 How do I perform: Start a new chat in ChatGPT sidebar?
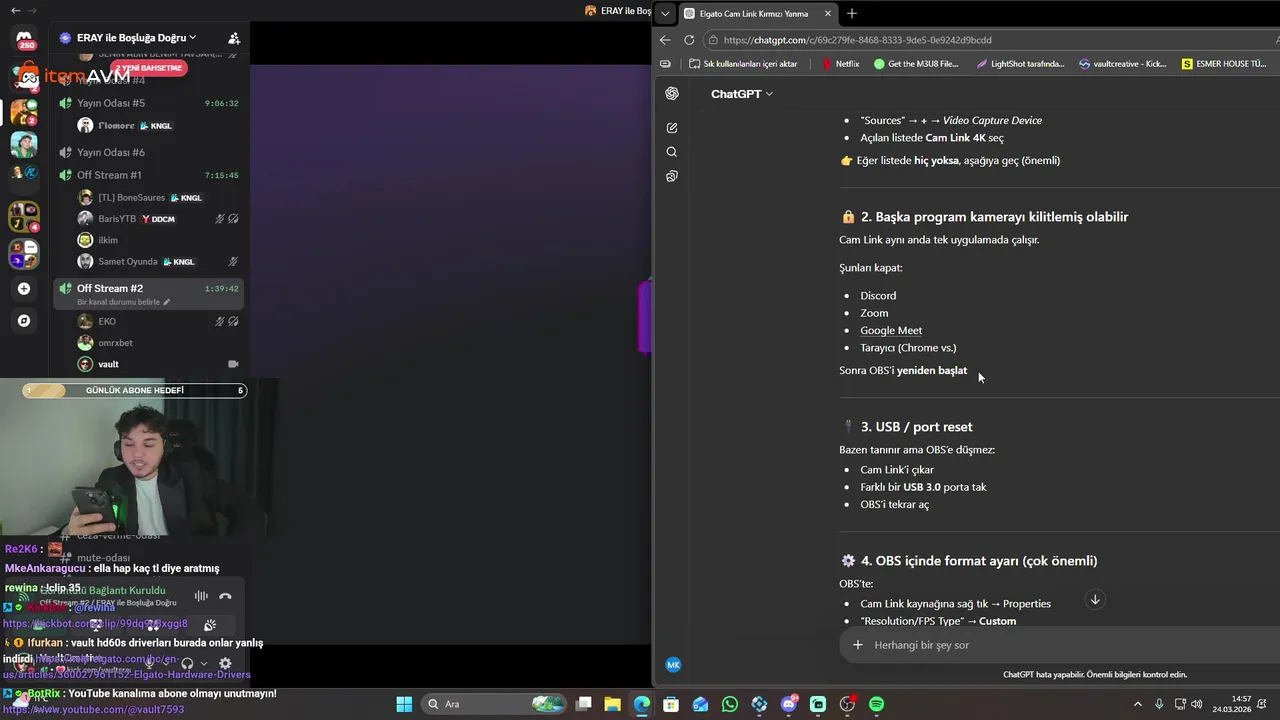pyautogui.click(x=672, y=128)
